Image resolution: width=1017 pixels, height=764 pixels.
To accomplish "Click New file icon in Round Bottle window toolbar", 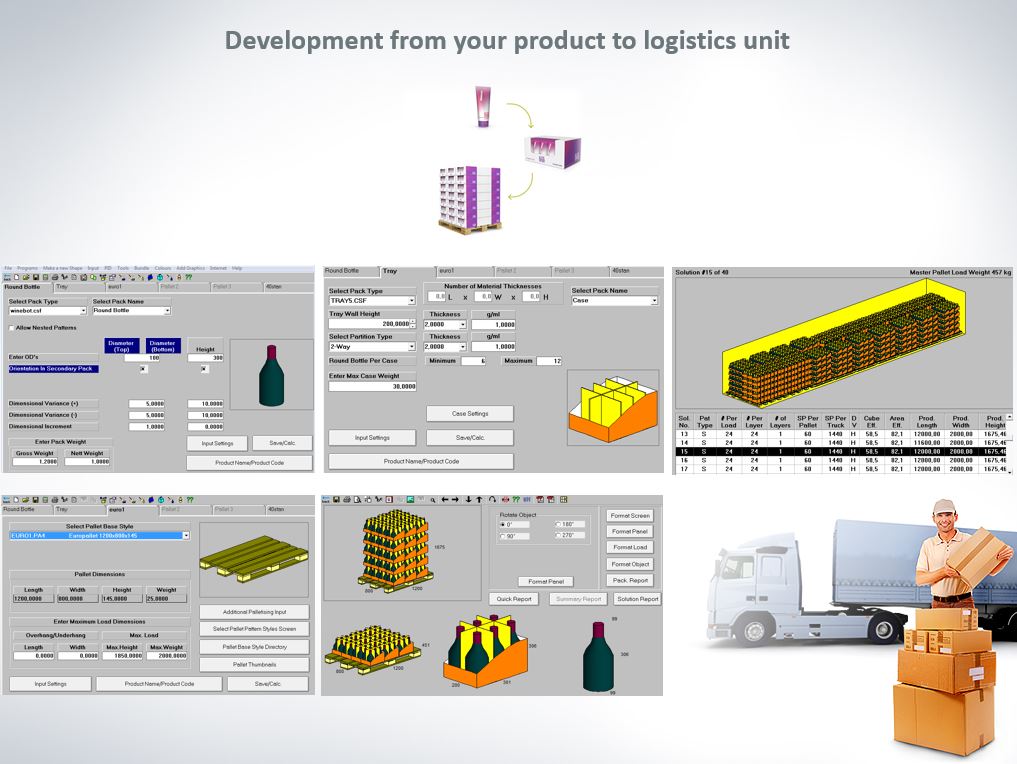I will (x=16, y=277).
